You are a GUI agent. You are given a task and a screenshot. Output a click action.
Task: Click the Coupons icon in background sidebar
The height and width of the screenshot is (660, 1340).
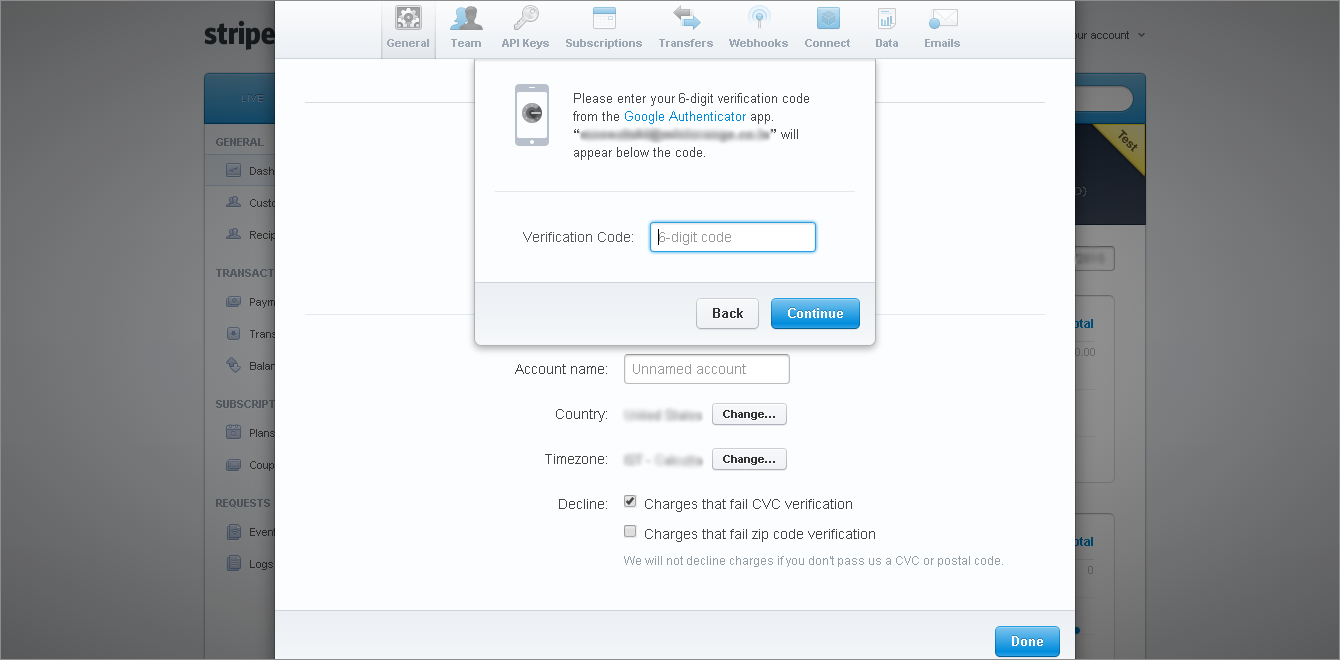coord(233,465)
